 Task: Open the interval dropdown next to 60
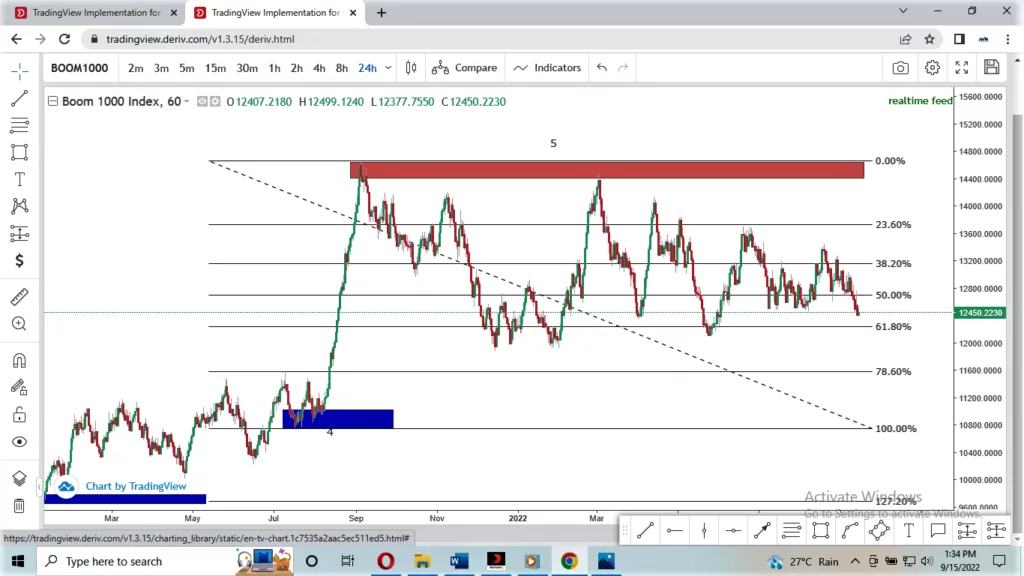pyautogui.click(x=187, y=101)
